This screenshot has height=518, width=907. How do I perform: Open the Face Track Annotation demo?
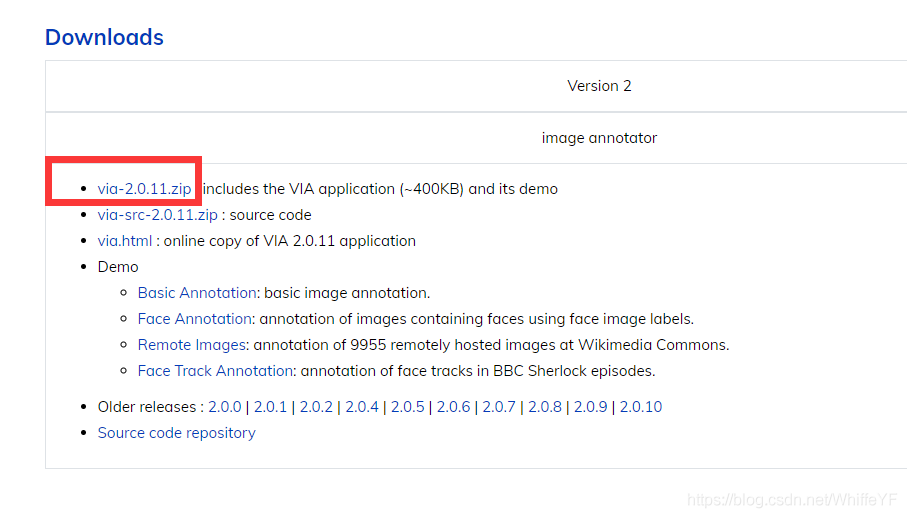pyautogui.click(x=216, y=371)
